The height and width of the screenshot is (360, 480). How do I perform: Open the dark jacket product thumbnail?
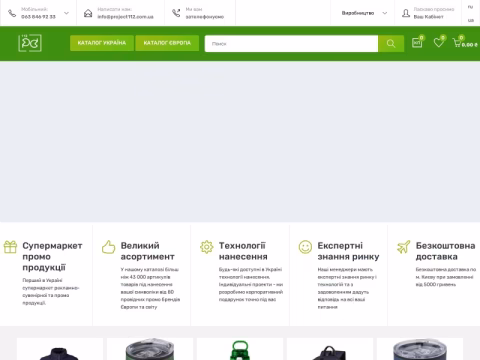click(60, 349)
